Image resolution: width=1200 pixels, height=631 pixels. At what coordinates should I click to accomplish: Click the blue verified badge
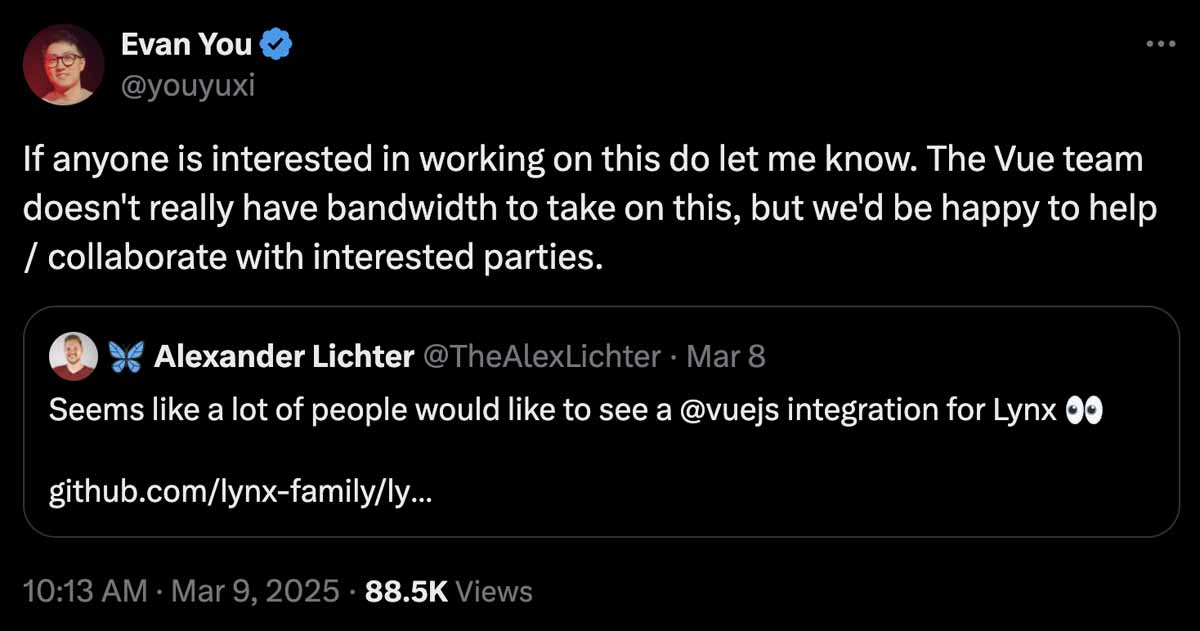coord(276,44)
